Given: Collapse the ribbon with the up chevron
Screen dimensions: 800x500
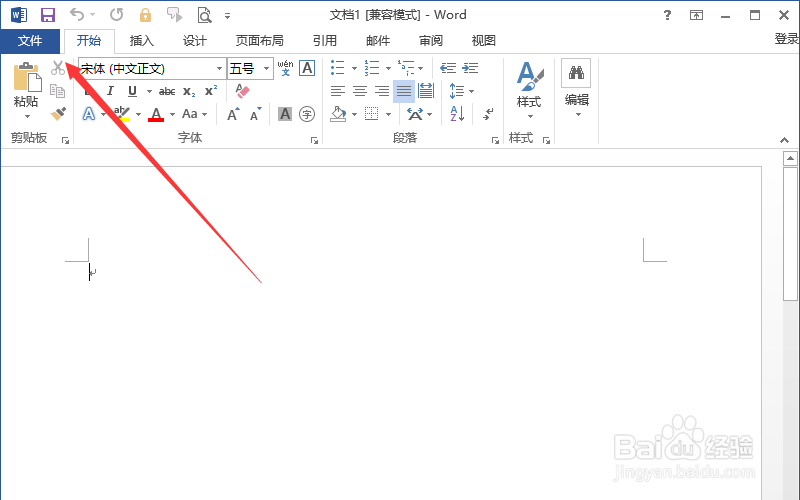Looking at the screenshot, I should coord(785,140).
